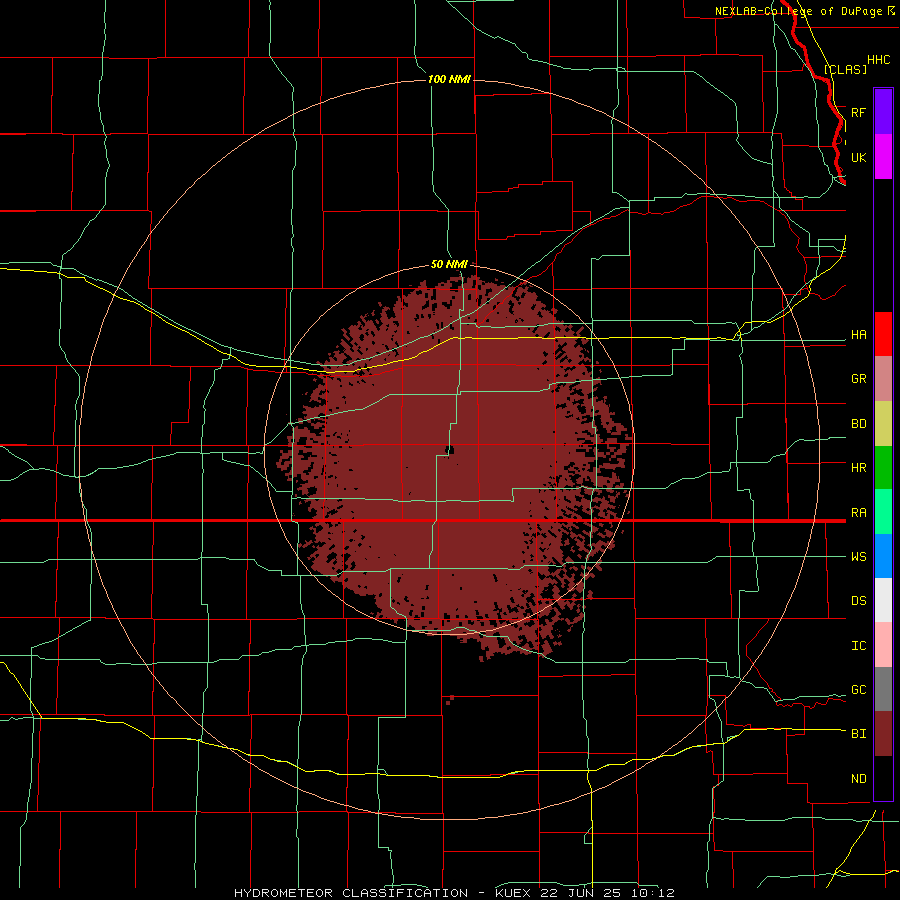Click the 50 NMI range ring label

pos(449,264)
